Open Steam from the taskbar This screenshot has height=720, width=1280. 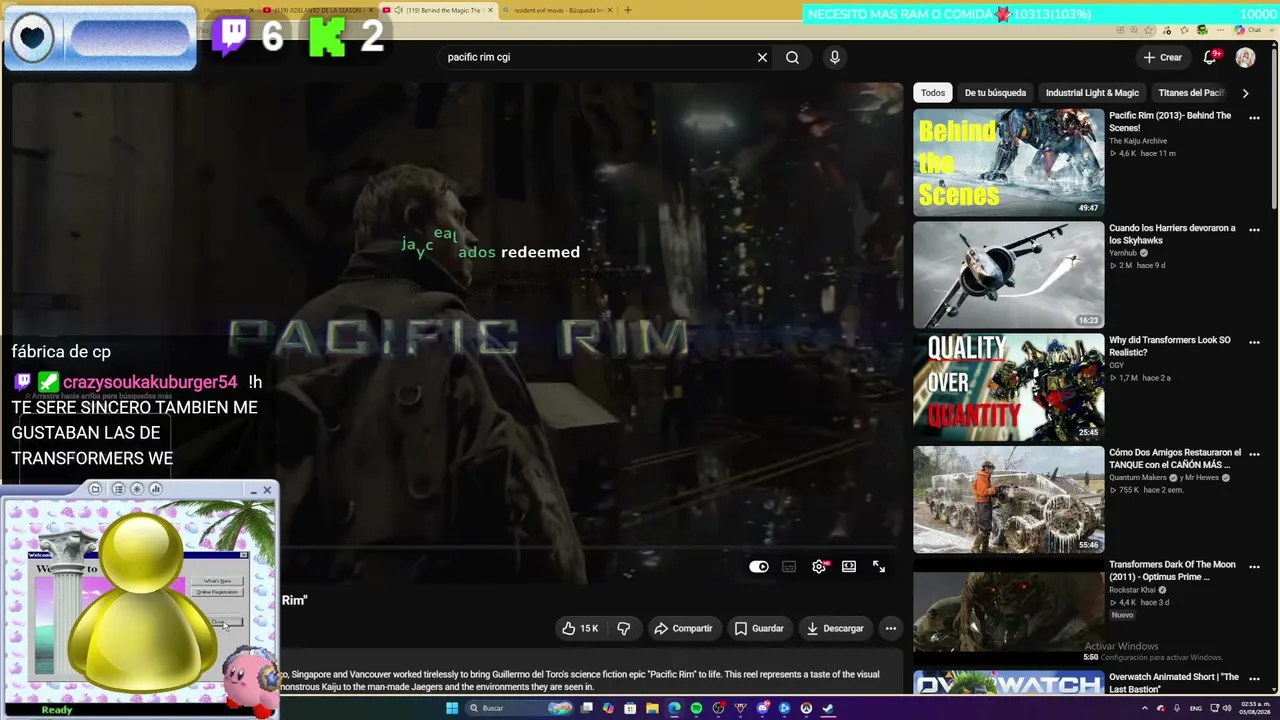click(828, 708)
